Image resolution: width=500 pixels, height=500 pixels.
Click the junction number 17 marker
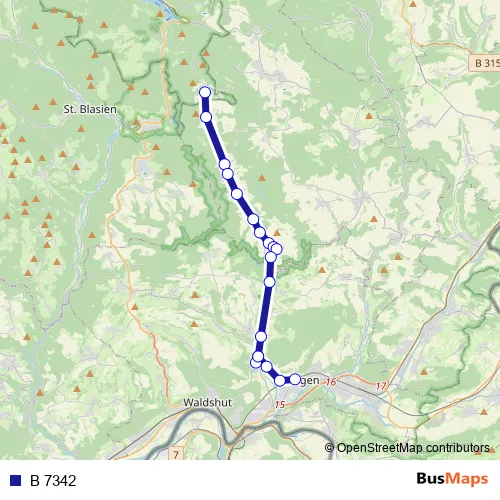[381, 386]
